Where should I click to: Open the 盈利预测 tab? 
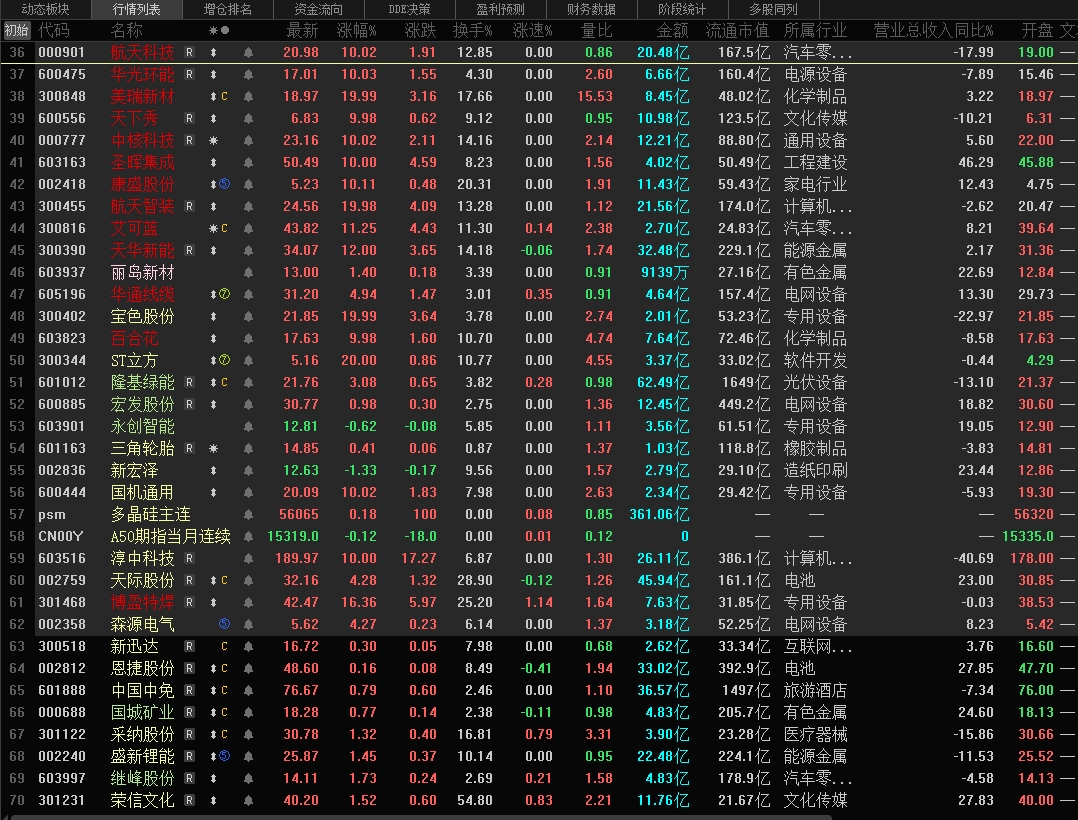(x=500, y=10)
